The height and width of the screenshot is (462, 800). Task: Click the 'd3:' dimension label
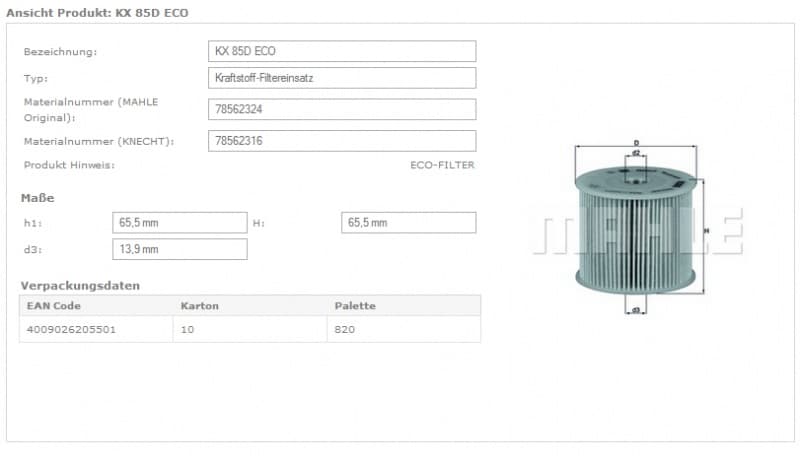tap(33, 250)
